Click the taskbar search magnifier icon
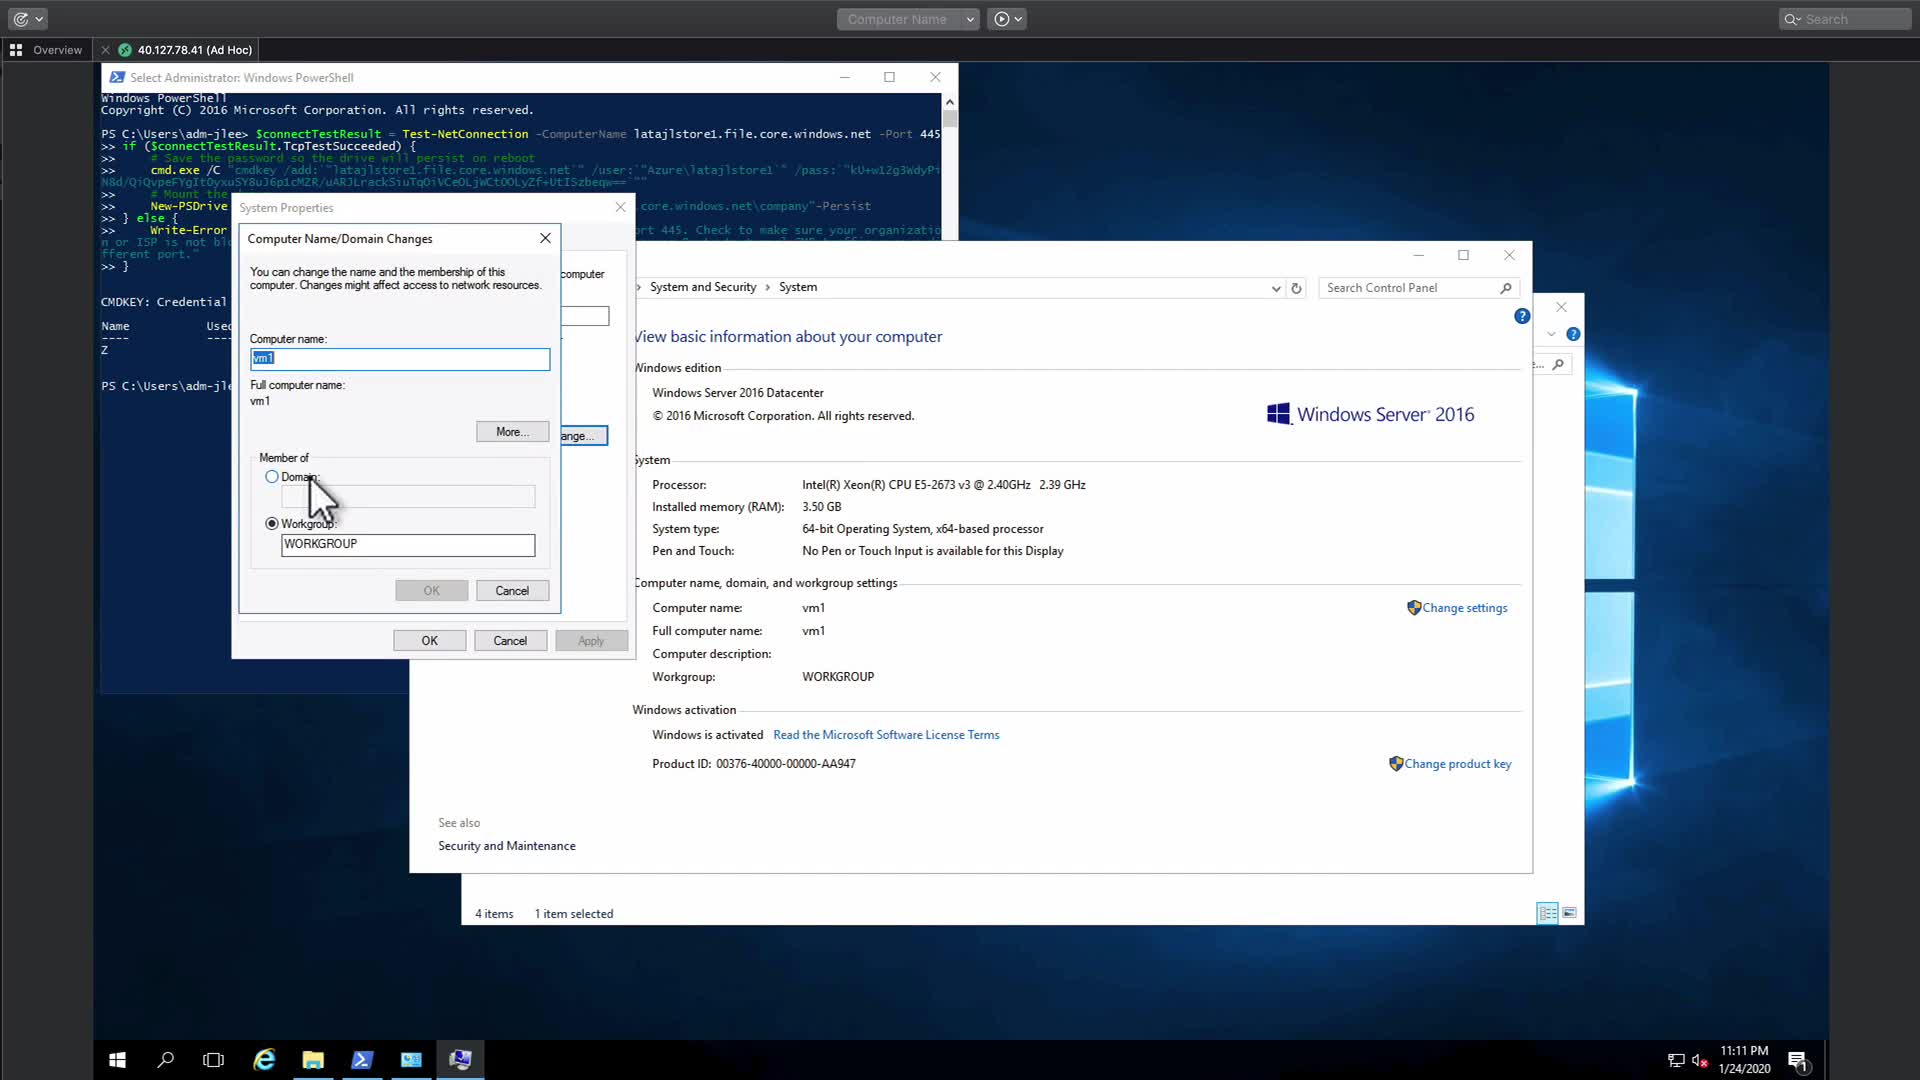1920x1080 pixels. click(166, 1060)
